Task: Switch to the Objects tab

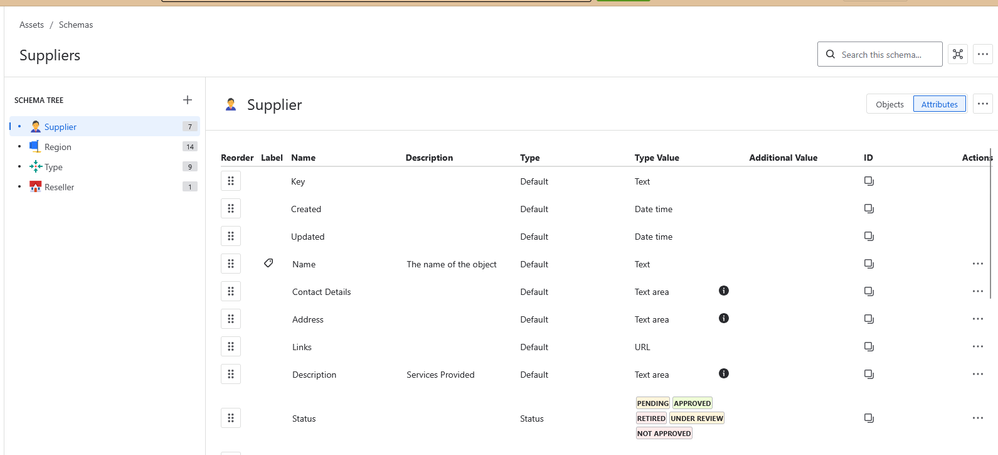Action: point(890,104)
